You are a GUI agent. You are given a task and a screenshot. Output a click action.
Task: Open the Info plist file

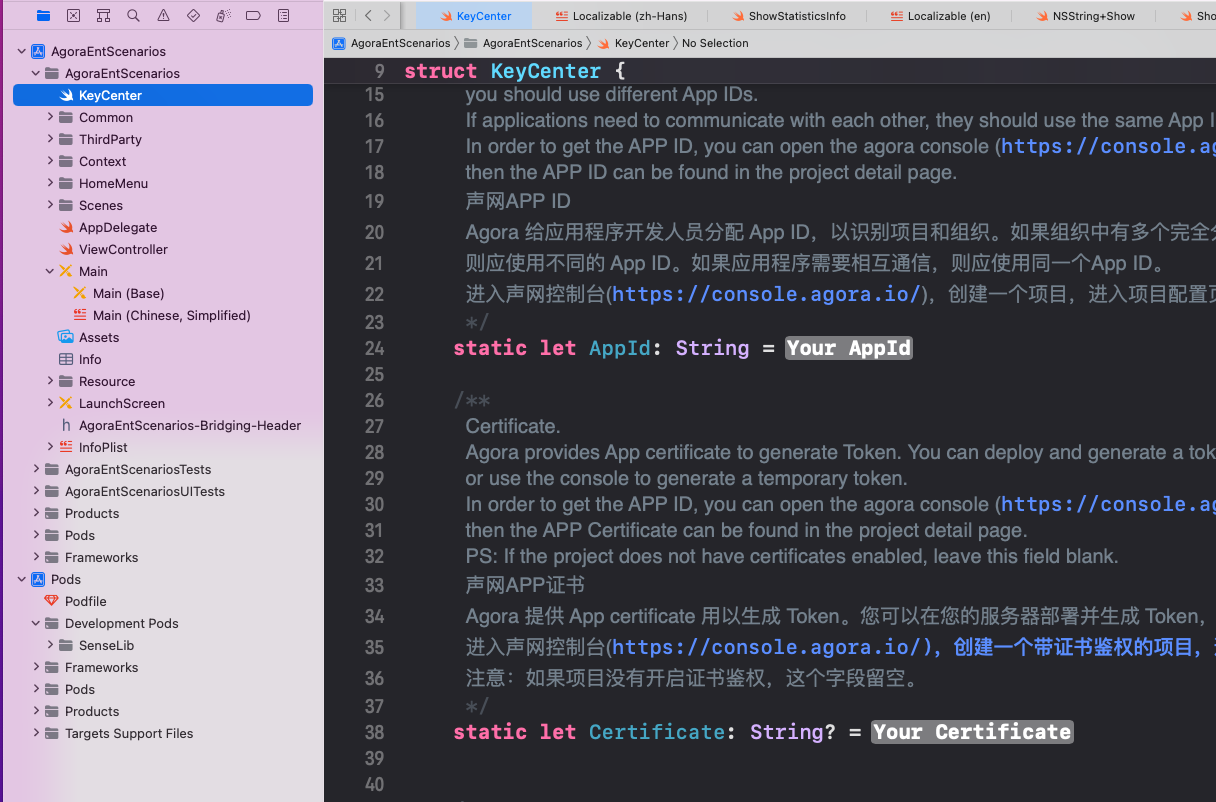[x=90, y=359]
